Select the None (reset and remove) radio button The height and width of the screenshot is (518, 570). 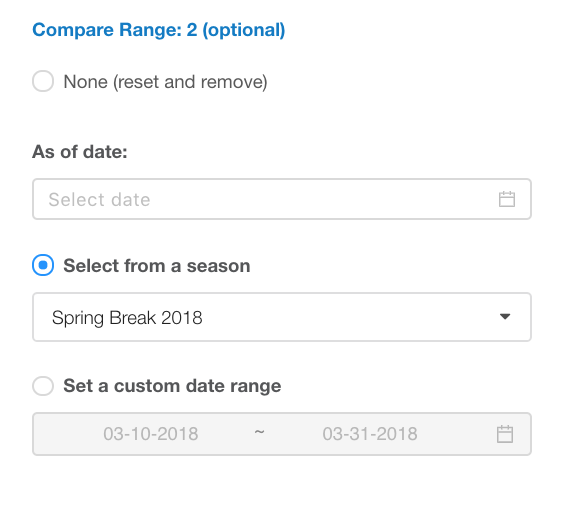coord(43,81)
